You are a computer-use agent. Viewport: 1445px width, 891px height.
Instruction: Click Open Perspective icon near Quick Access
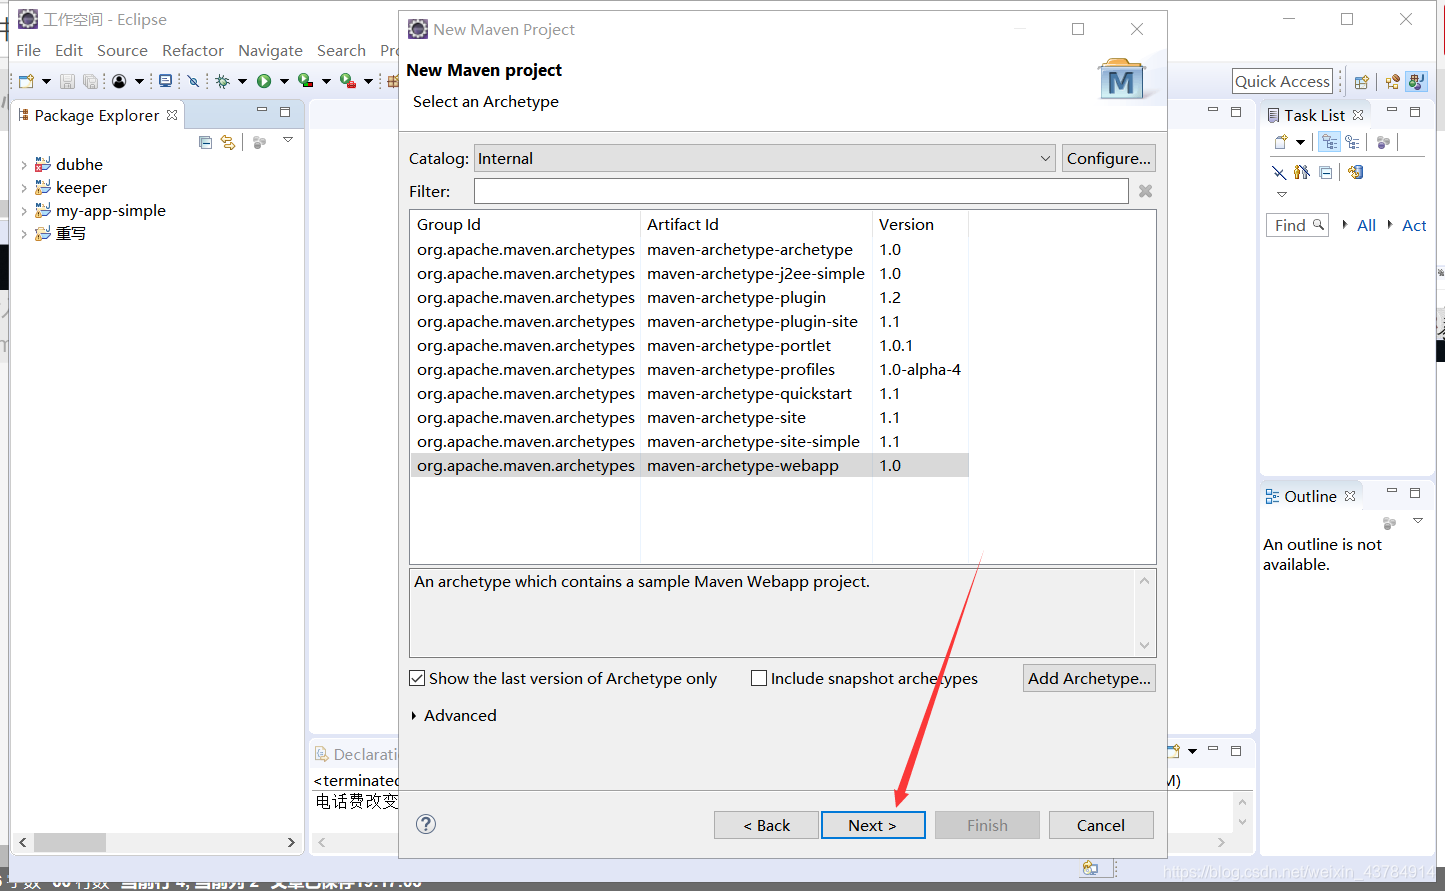(x=1361, y=82)
